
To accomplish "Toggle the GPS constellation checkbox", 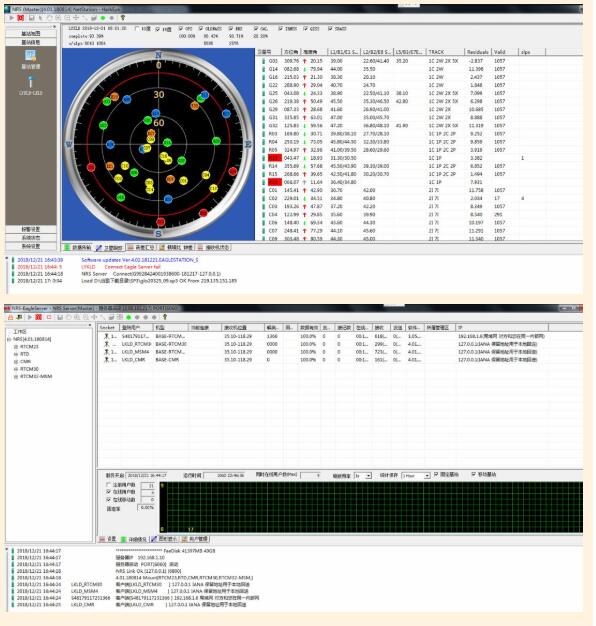I will point(180,29).
